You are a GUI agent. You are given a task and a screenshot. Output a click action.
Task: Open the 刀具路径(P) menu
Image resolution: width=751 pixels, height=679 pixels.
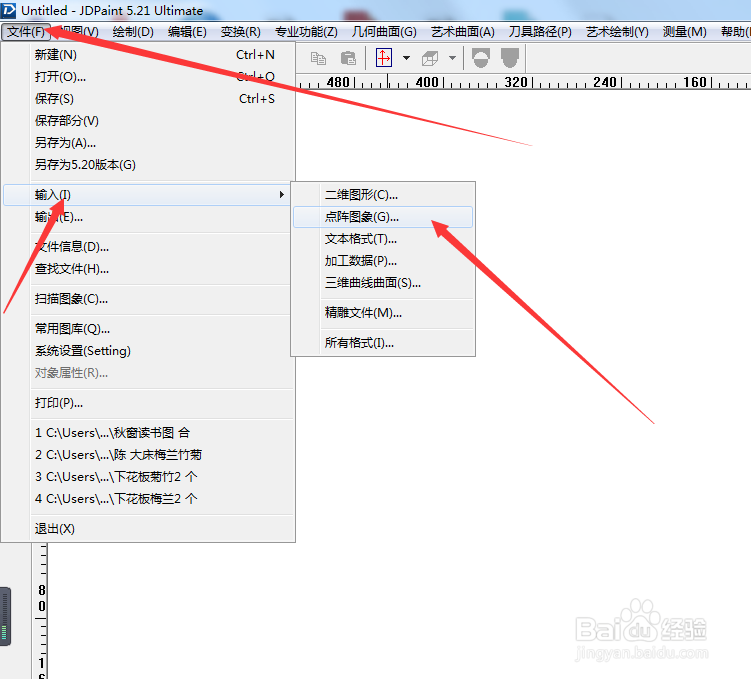pyautogui.click(x=540, y=32)
